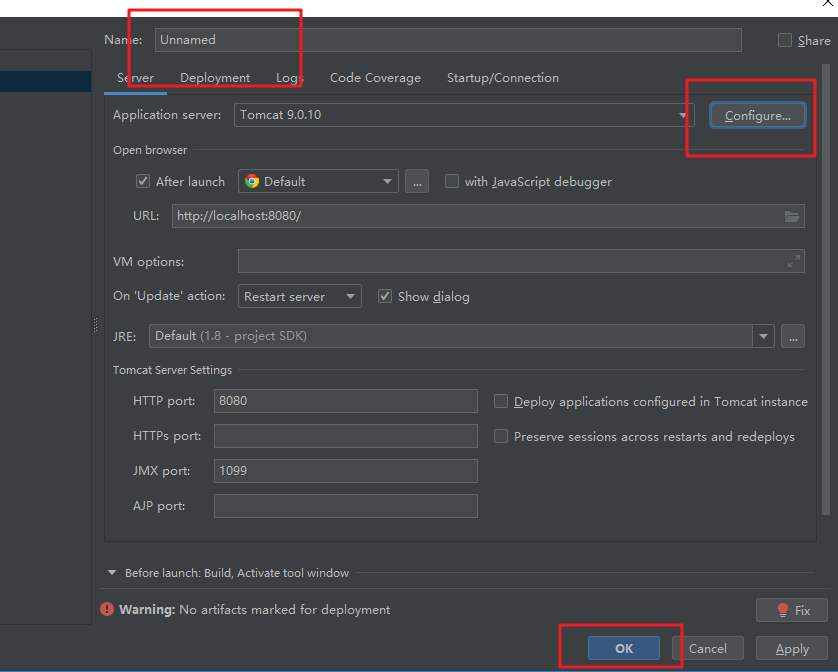Open the Application server Tomcat 9.0.10 dropdown
Screen dimensions: 838x672
coord(464,115)
